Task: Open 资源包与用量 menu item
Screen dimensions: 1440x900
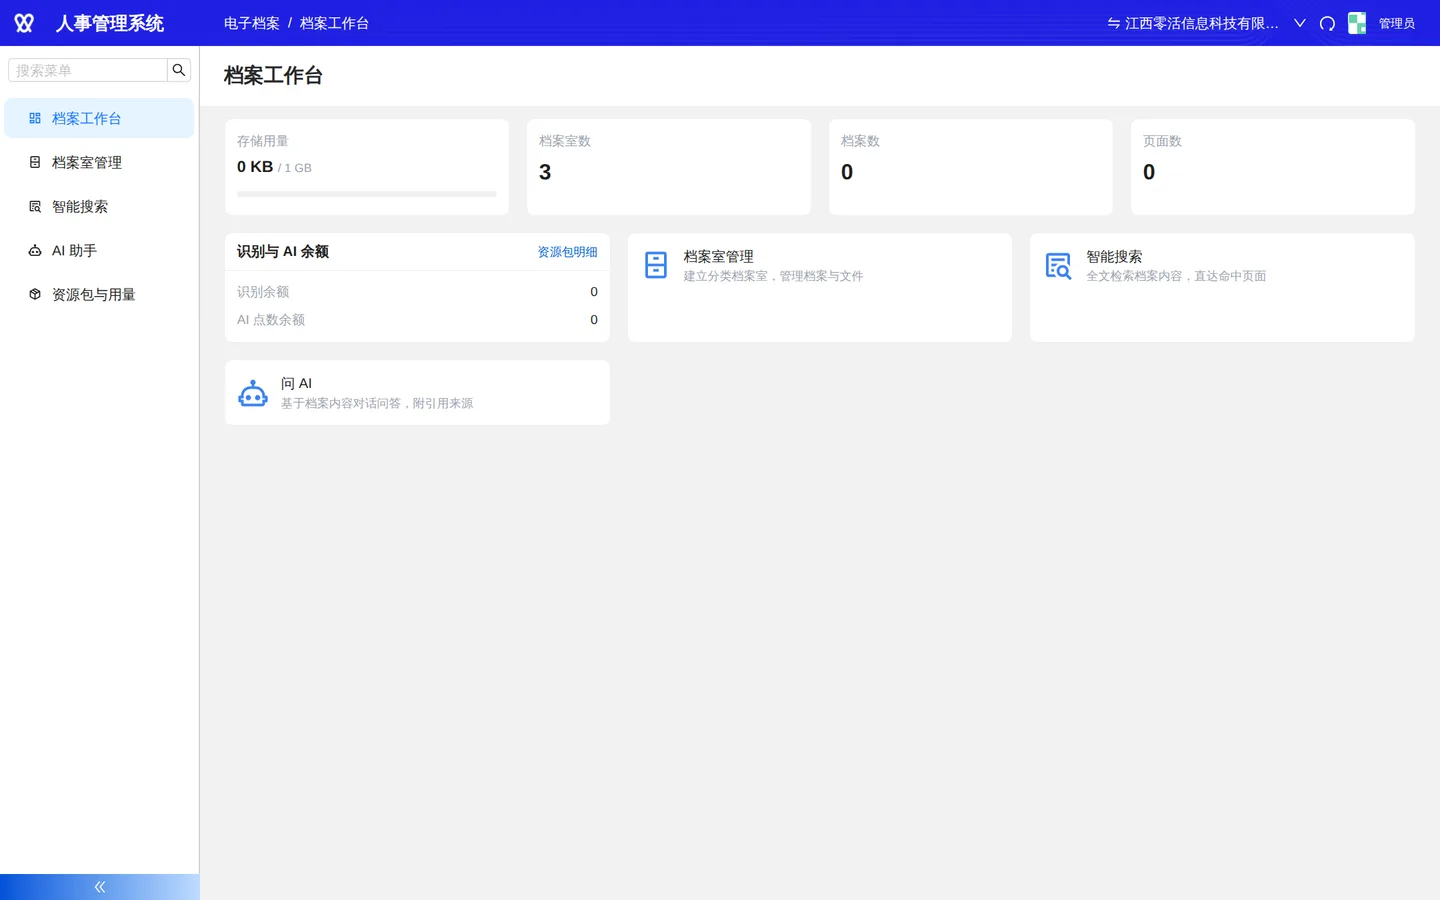Action: click(x=99, y=294)
